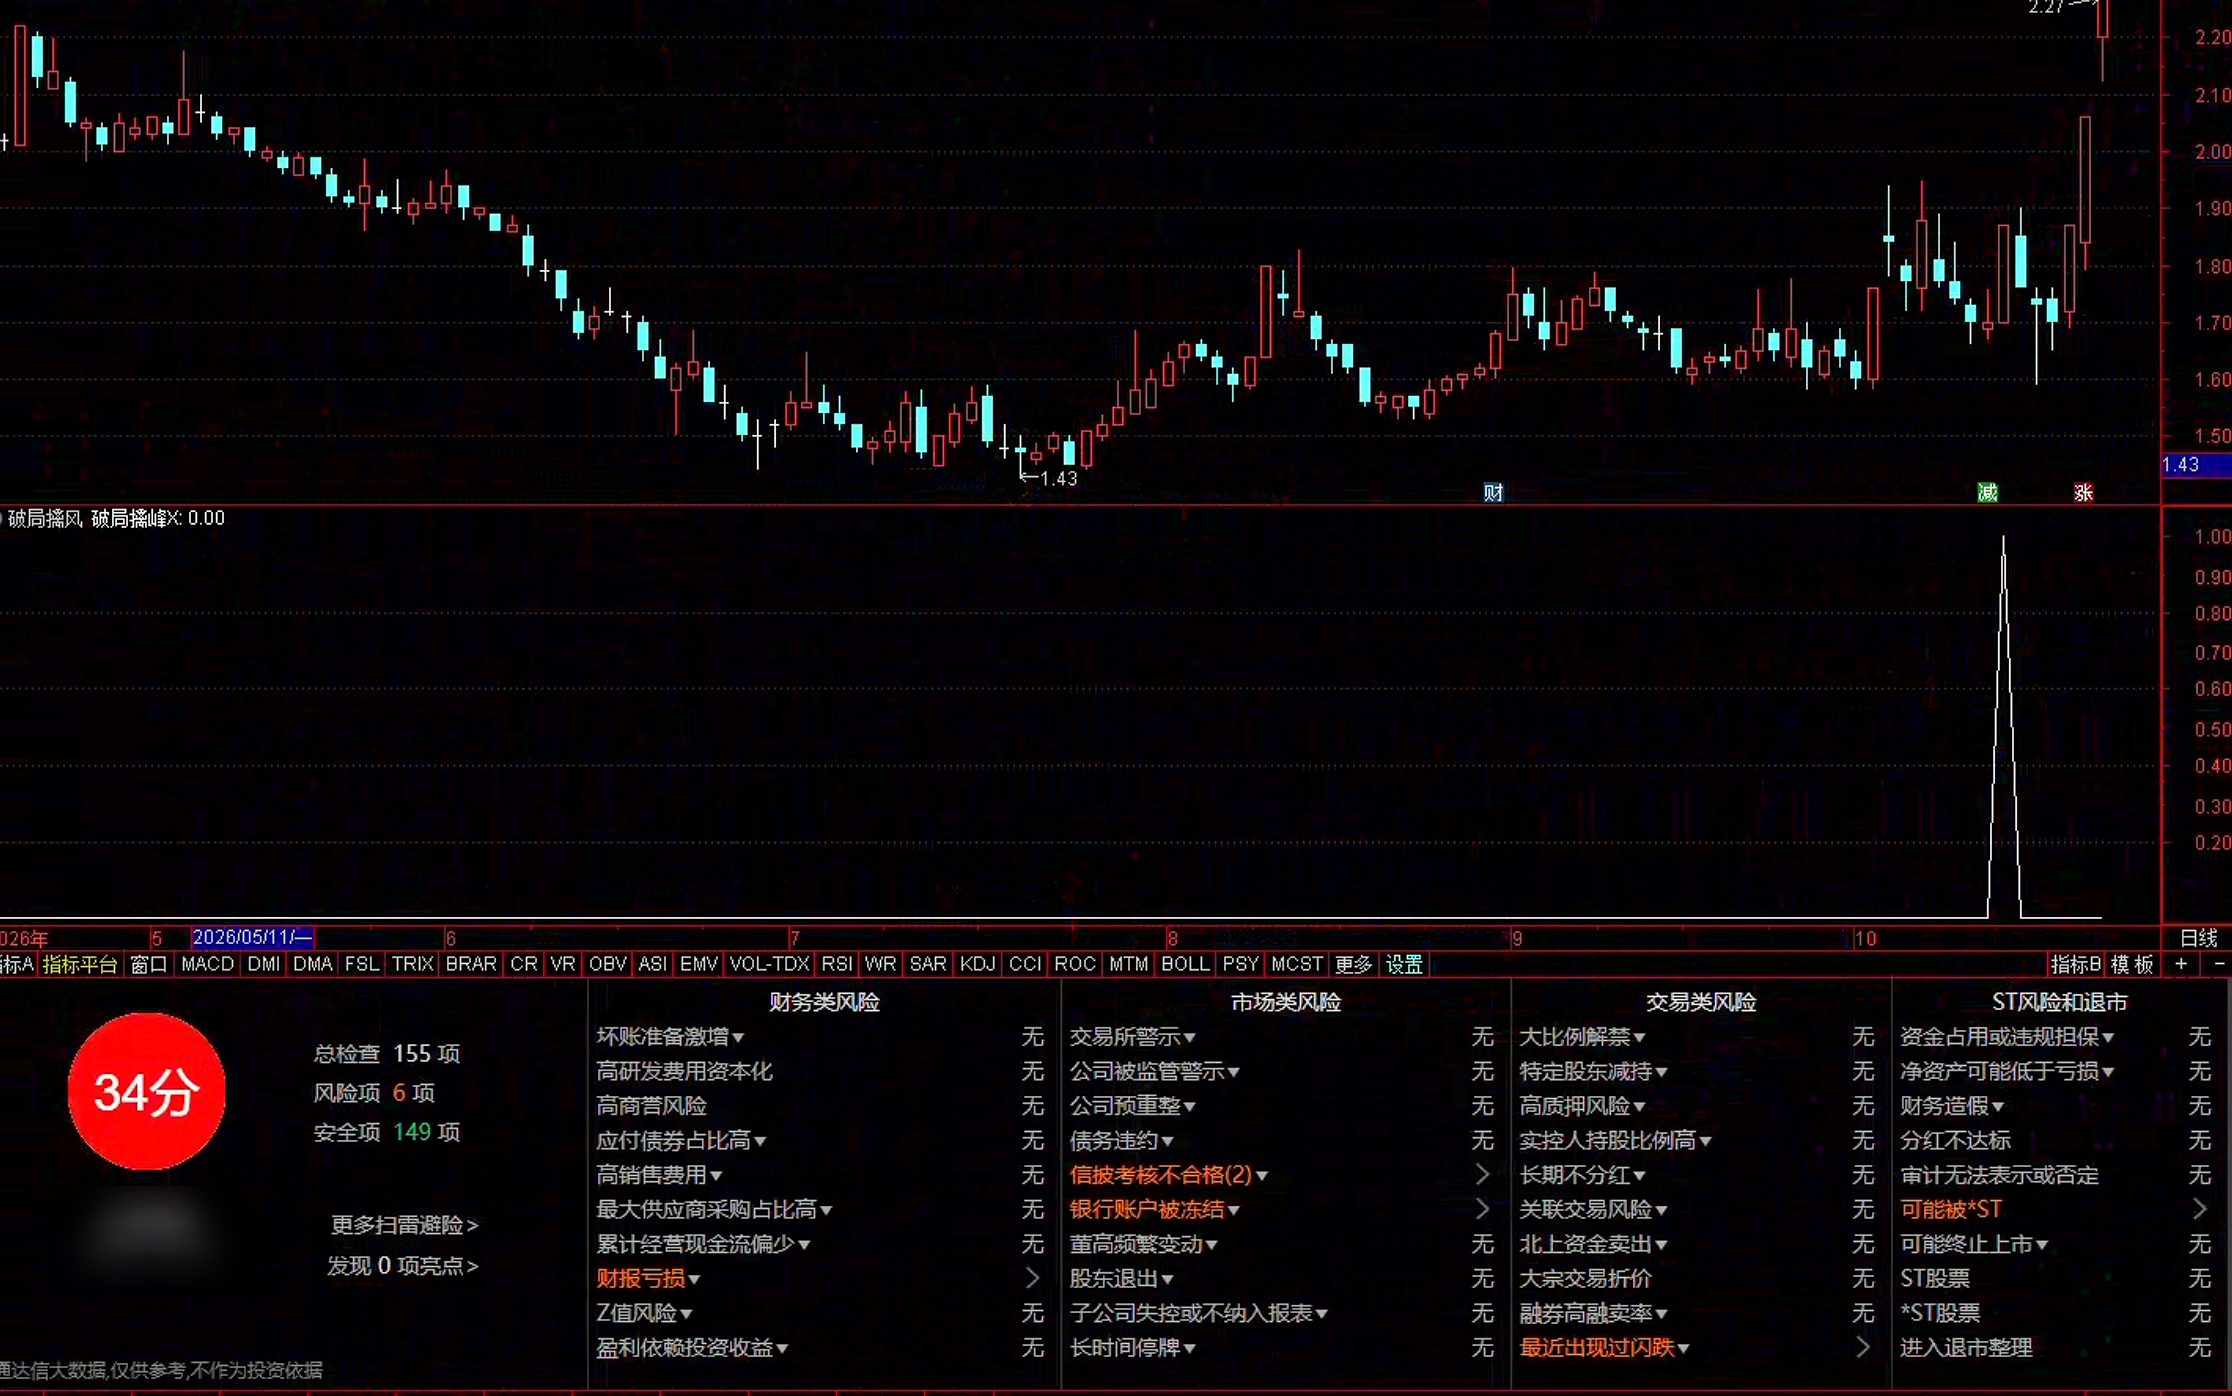Viewport: 2232px width, 1396px height.
Task: Click the 2026/05/11 date marker on timeline
Action: 252,937
